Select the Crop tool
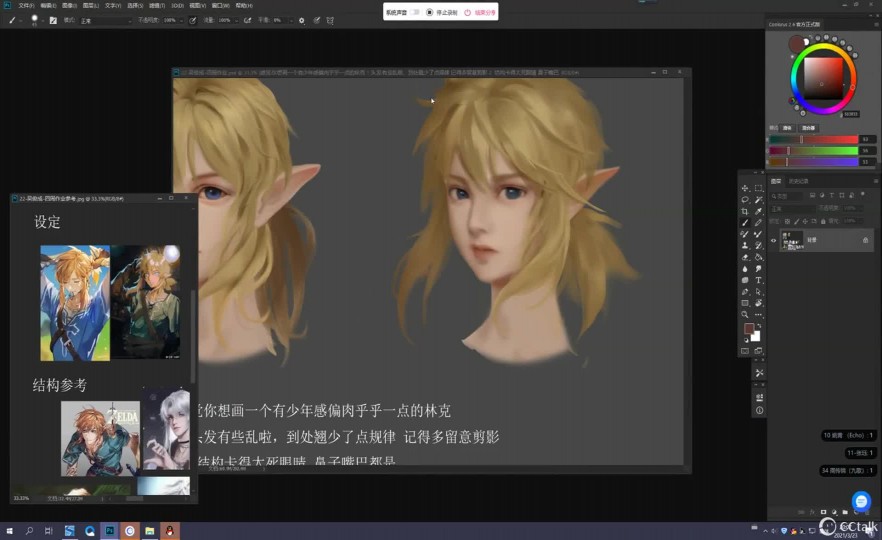The height and width of the screenshot is (540, 882). (x=745, y=212)
